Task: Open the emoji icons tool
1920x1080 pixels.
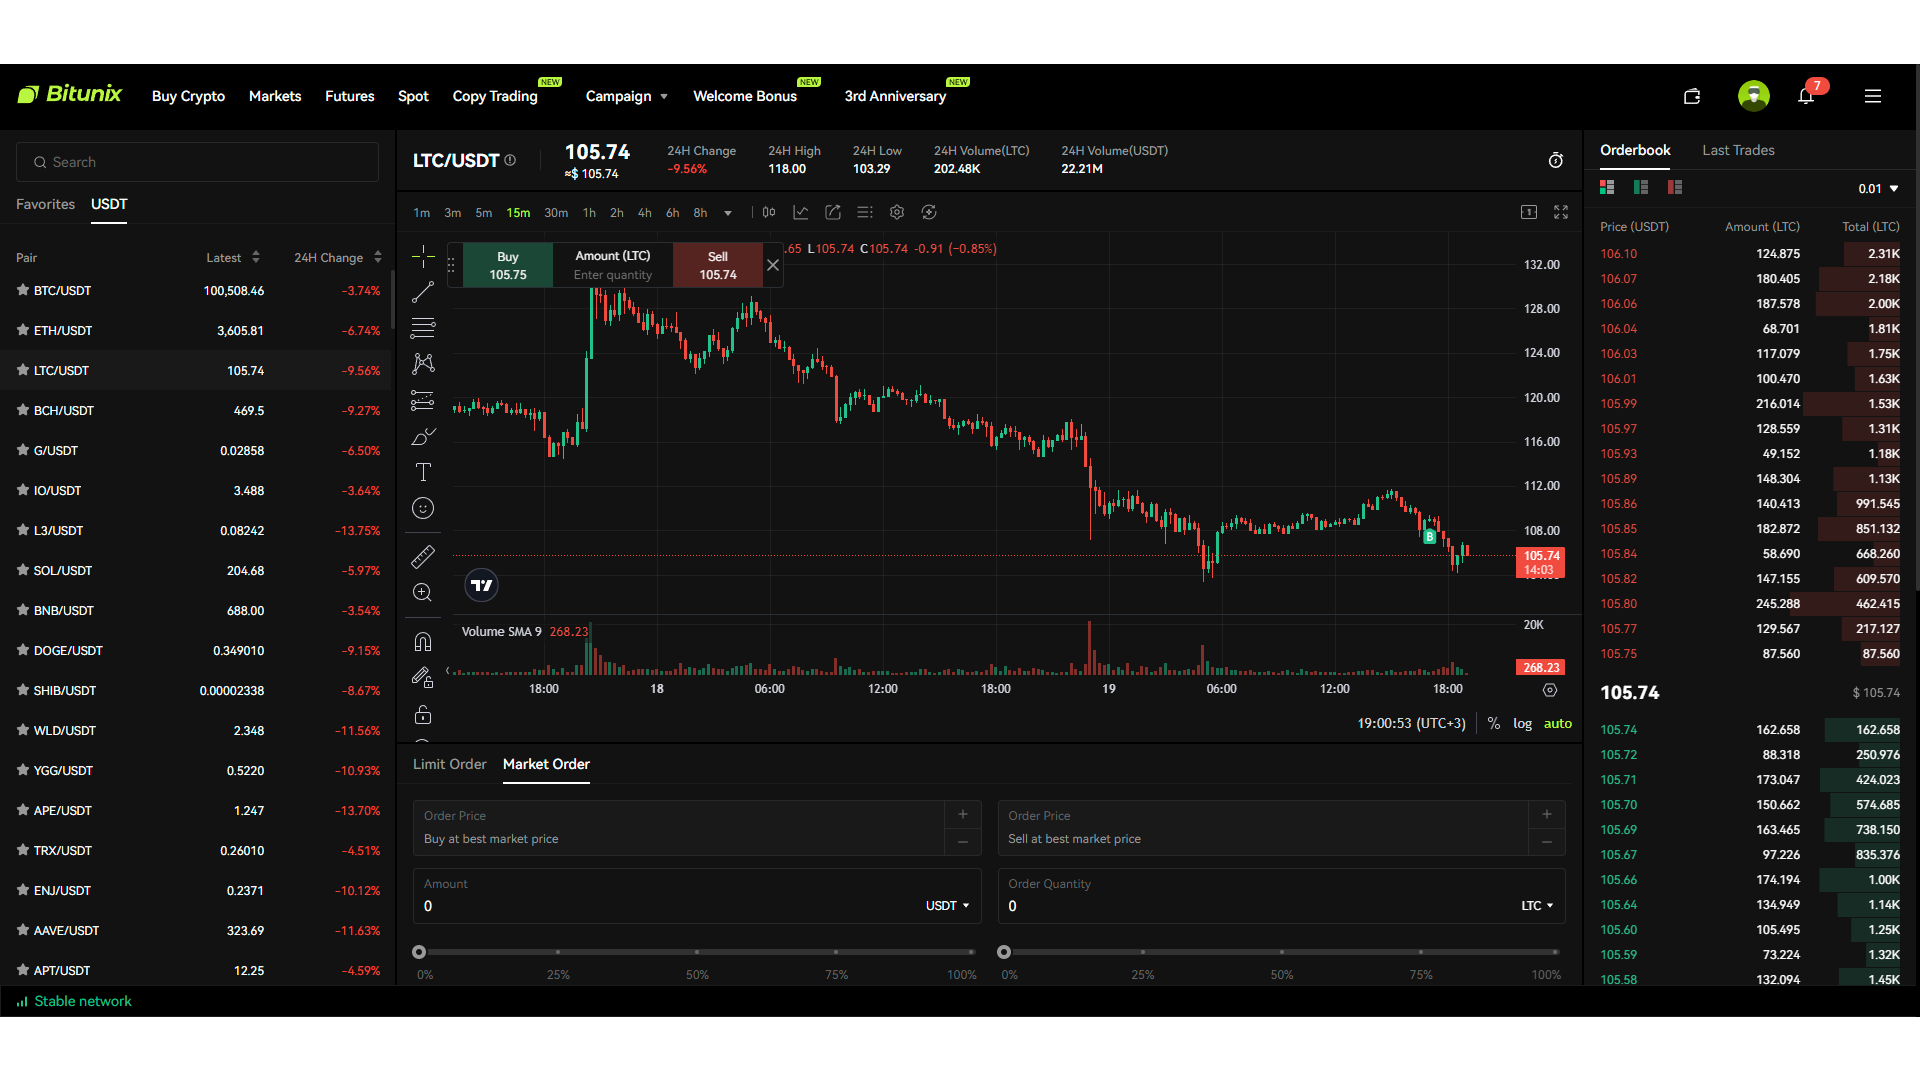Action: click(423, 508)
